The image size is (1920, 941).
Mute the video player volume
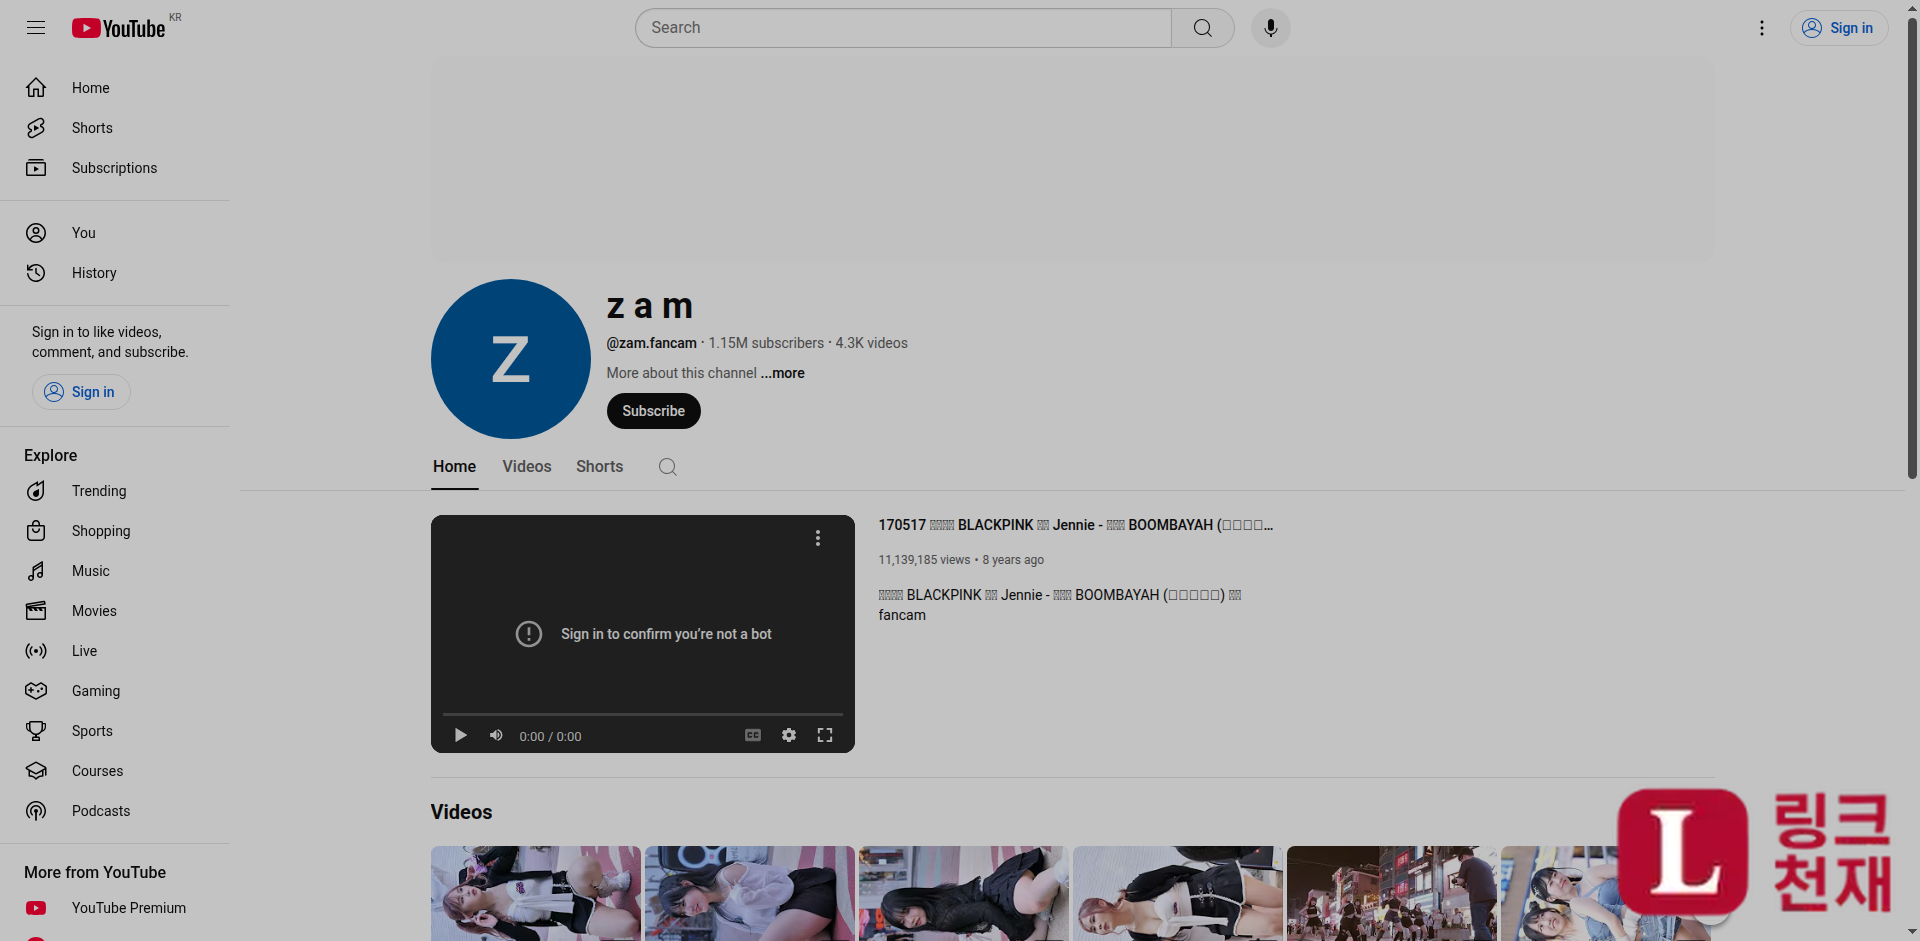[x=496, y=735]
